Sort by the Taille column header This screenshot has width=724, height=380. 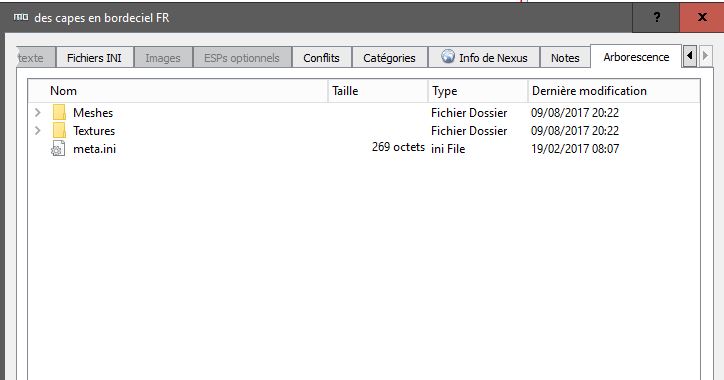click(378, 91)
